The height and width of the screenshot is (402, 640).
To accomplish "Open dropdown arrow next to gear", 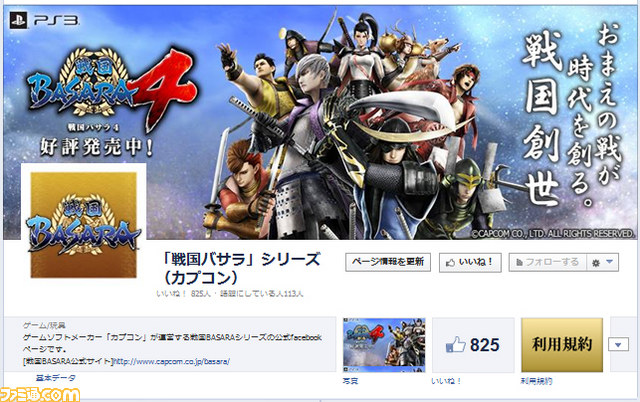I will click(610, 262).
